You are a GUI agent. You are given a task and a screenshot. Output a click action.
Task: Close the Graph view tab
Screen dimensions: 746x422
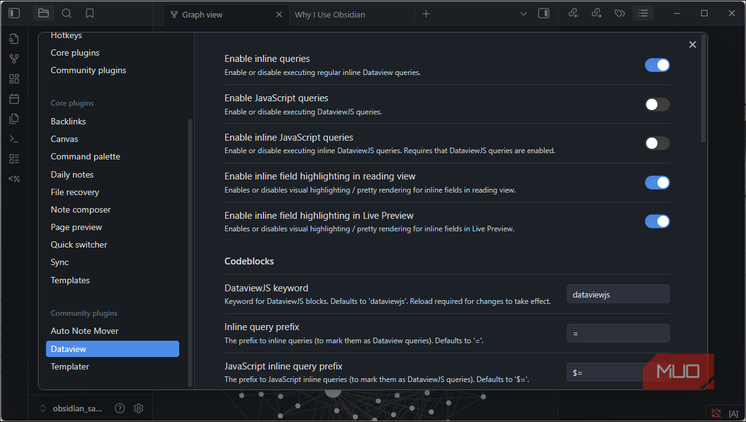point(279,15)
